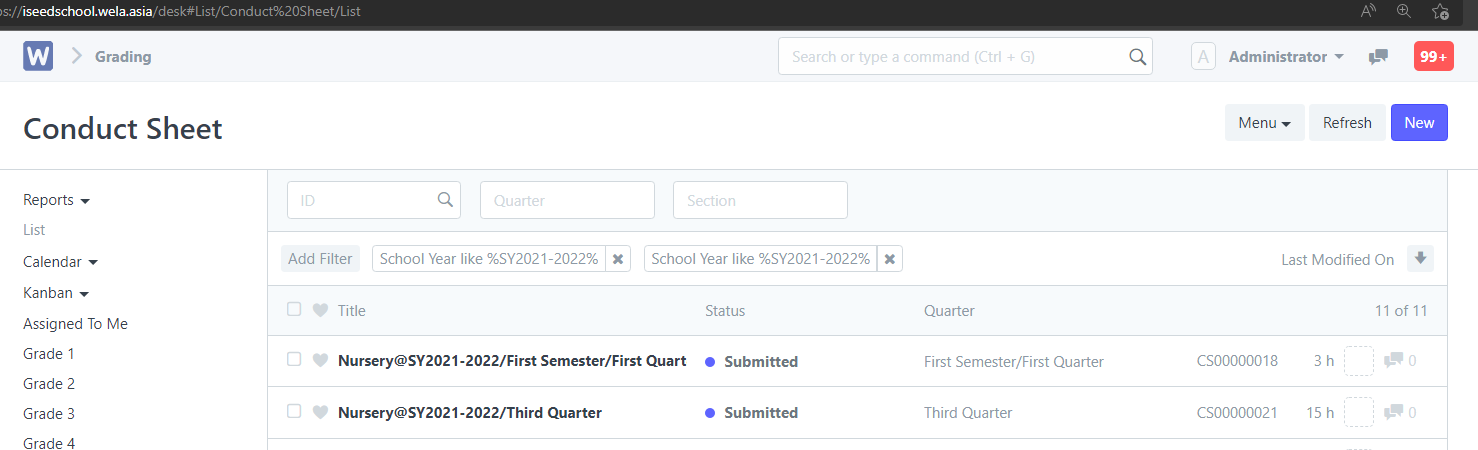Check the select-all rows checkbox
1478x450 pixels.
coord(294,310)
